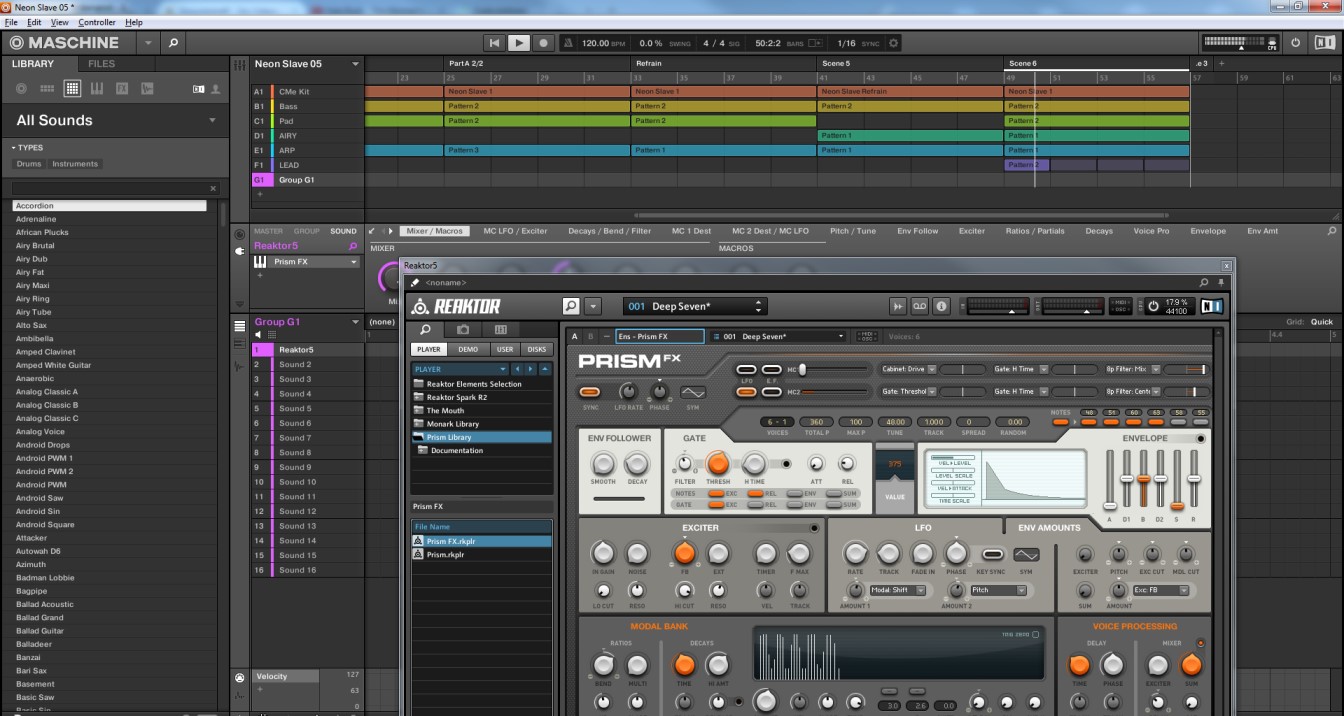Select snapshot bank A in the Reaktor instrument header
Screen dimensions: 1344x716
tap(575, 337)
